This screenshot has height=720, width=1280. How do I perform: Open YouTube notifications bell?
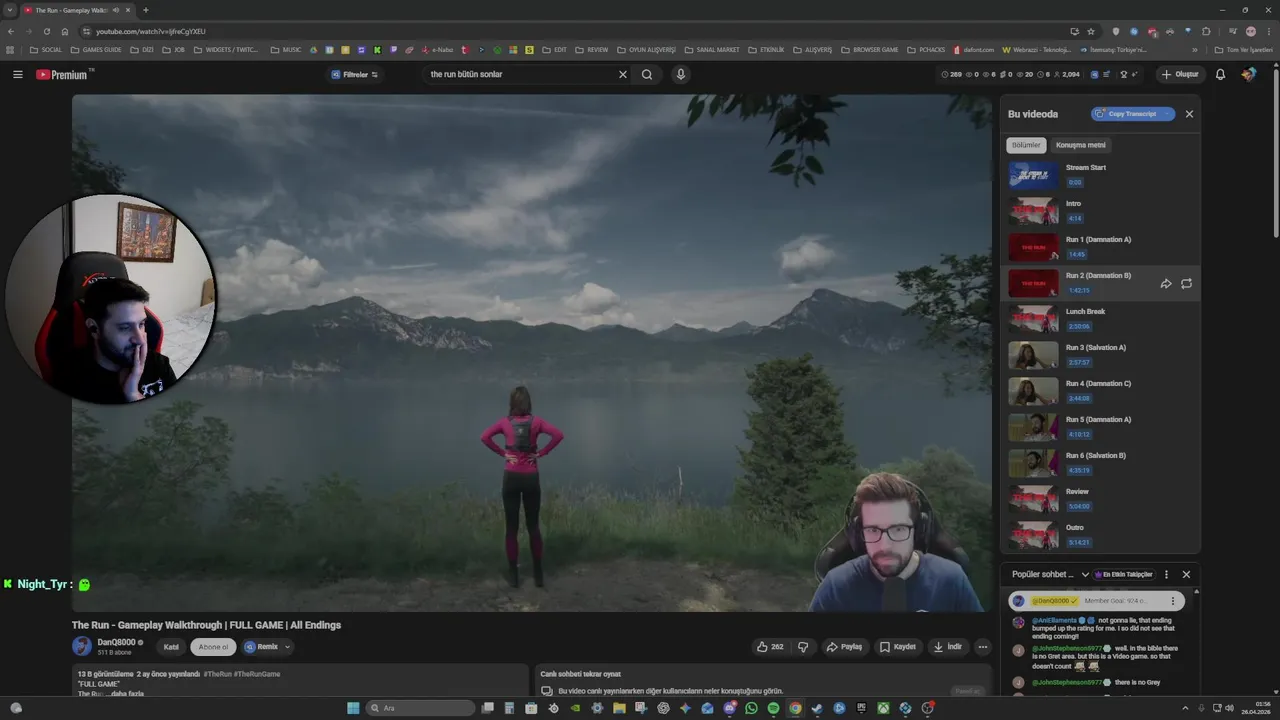click(x=1220, y=74)
